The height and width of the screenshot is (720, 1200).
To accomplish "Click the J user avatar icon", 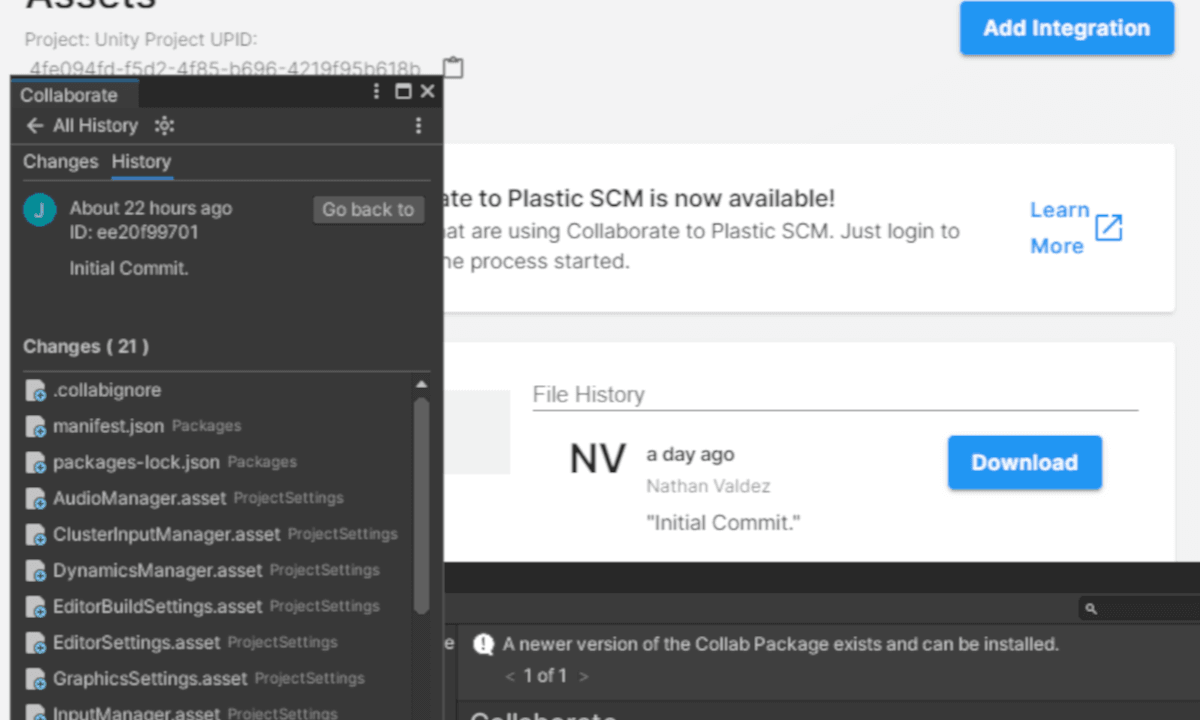I will (39, 210).
